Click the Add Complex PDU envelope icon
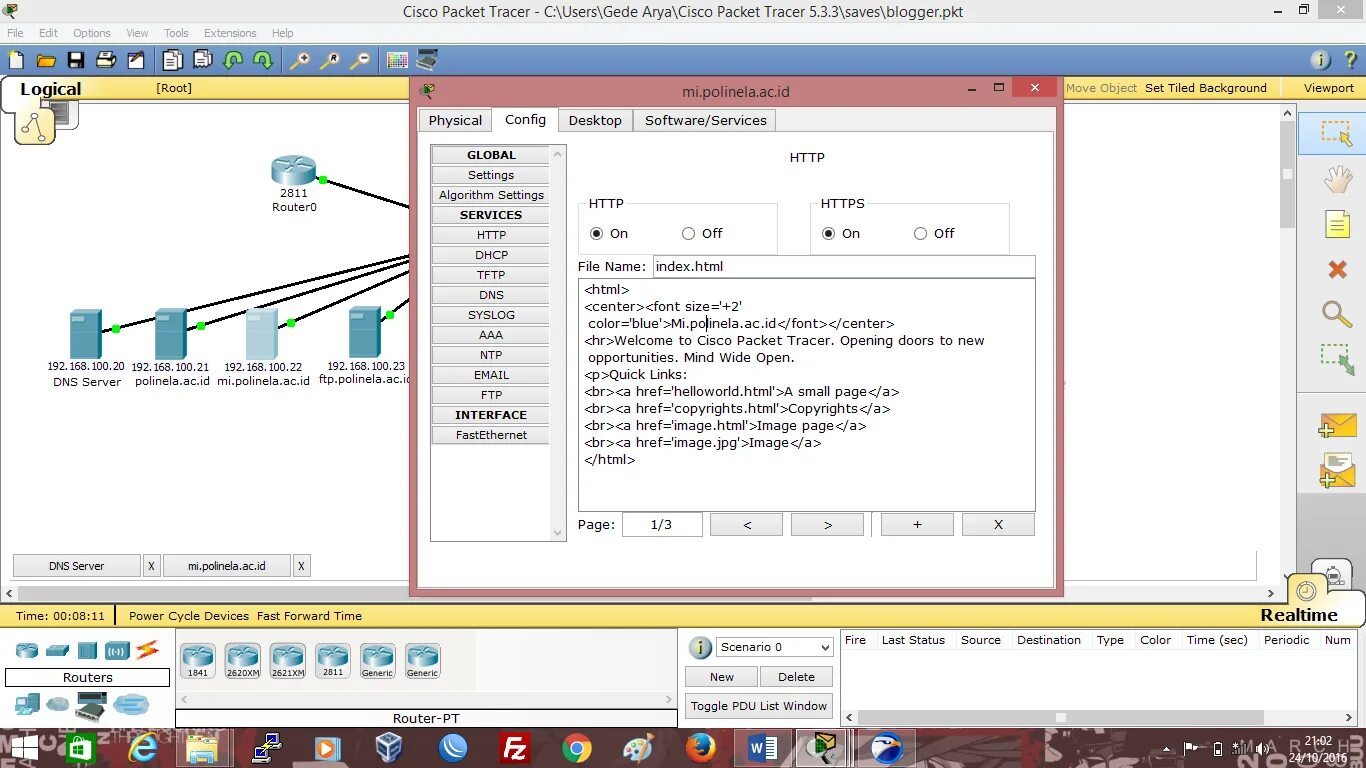 coord(1337,470)
